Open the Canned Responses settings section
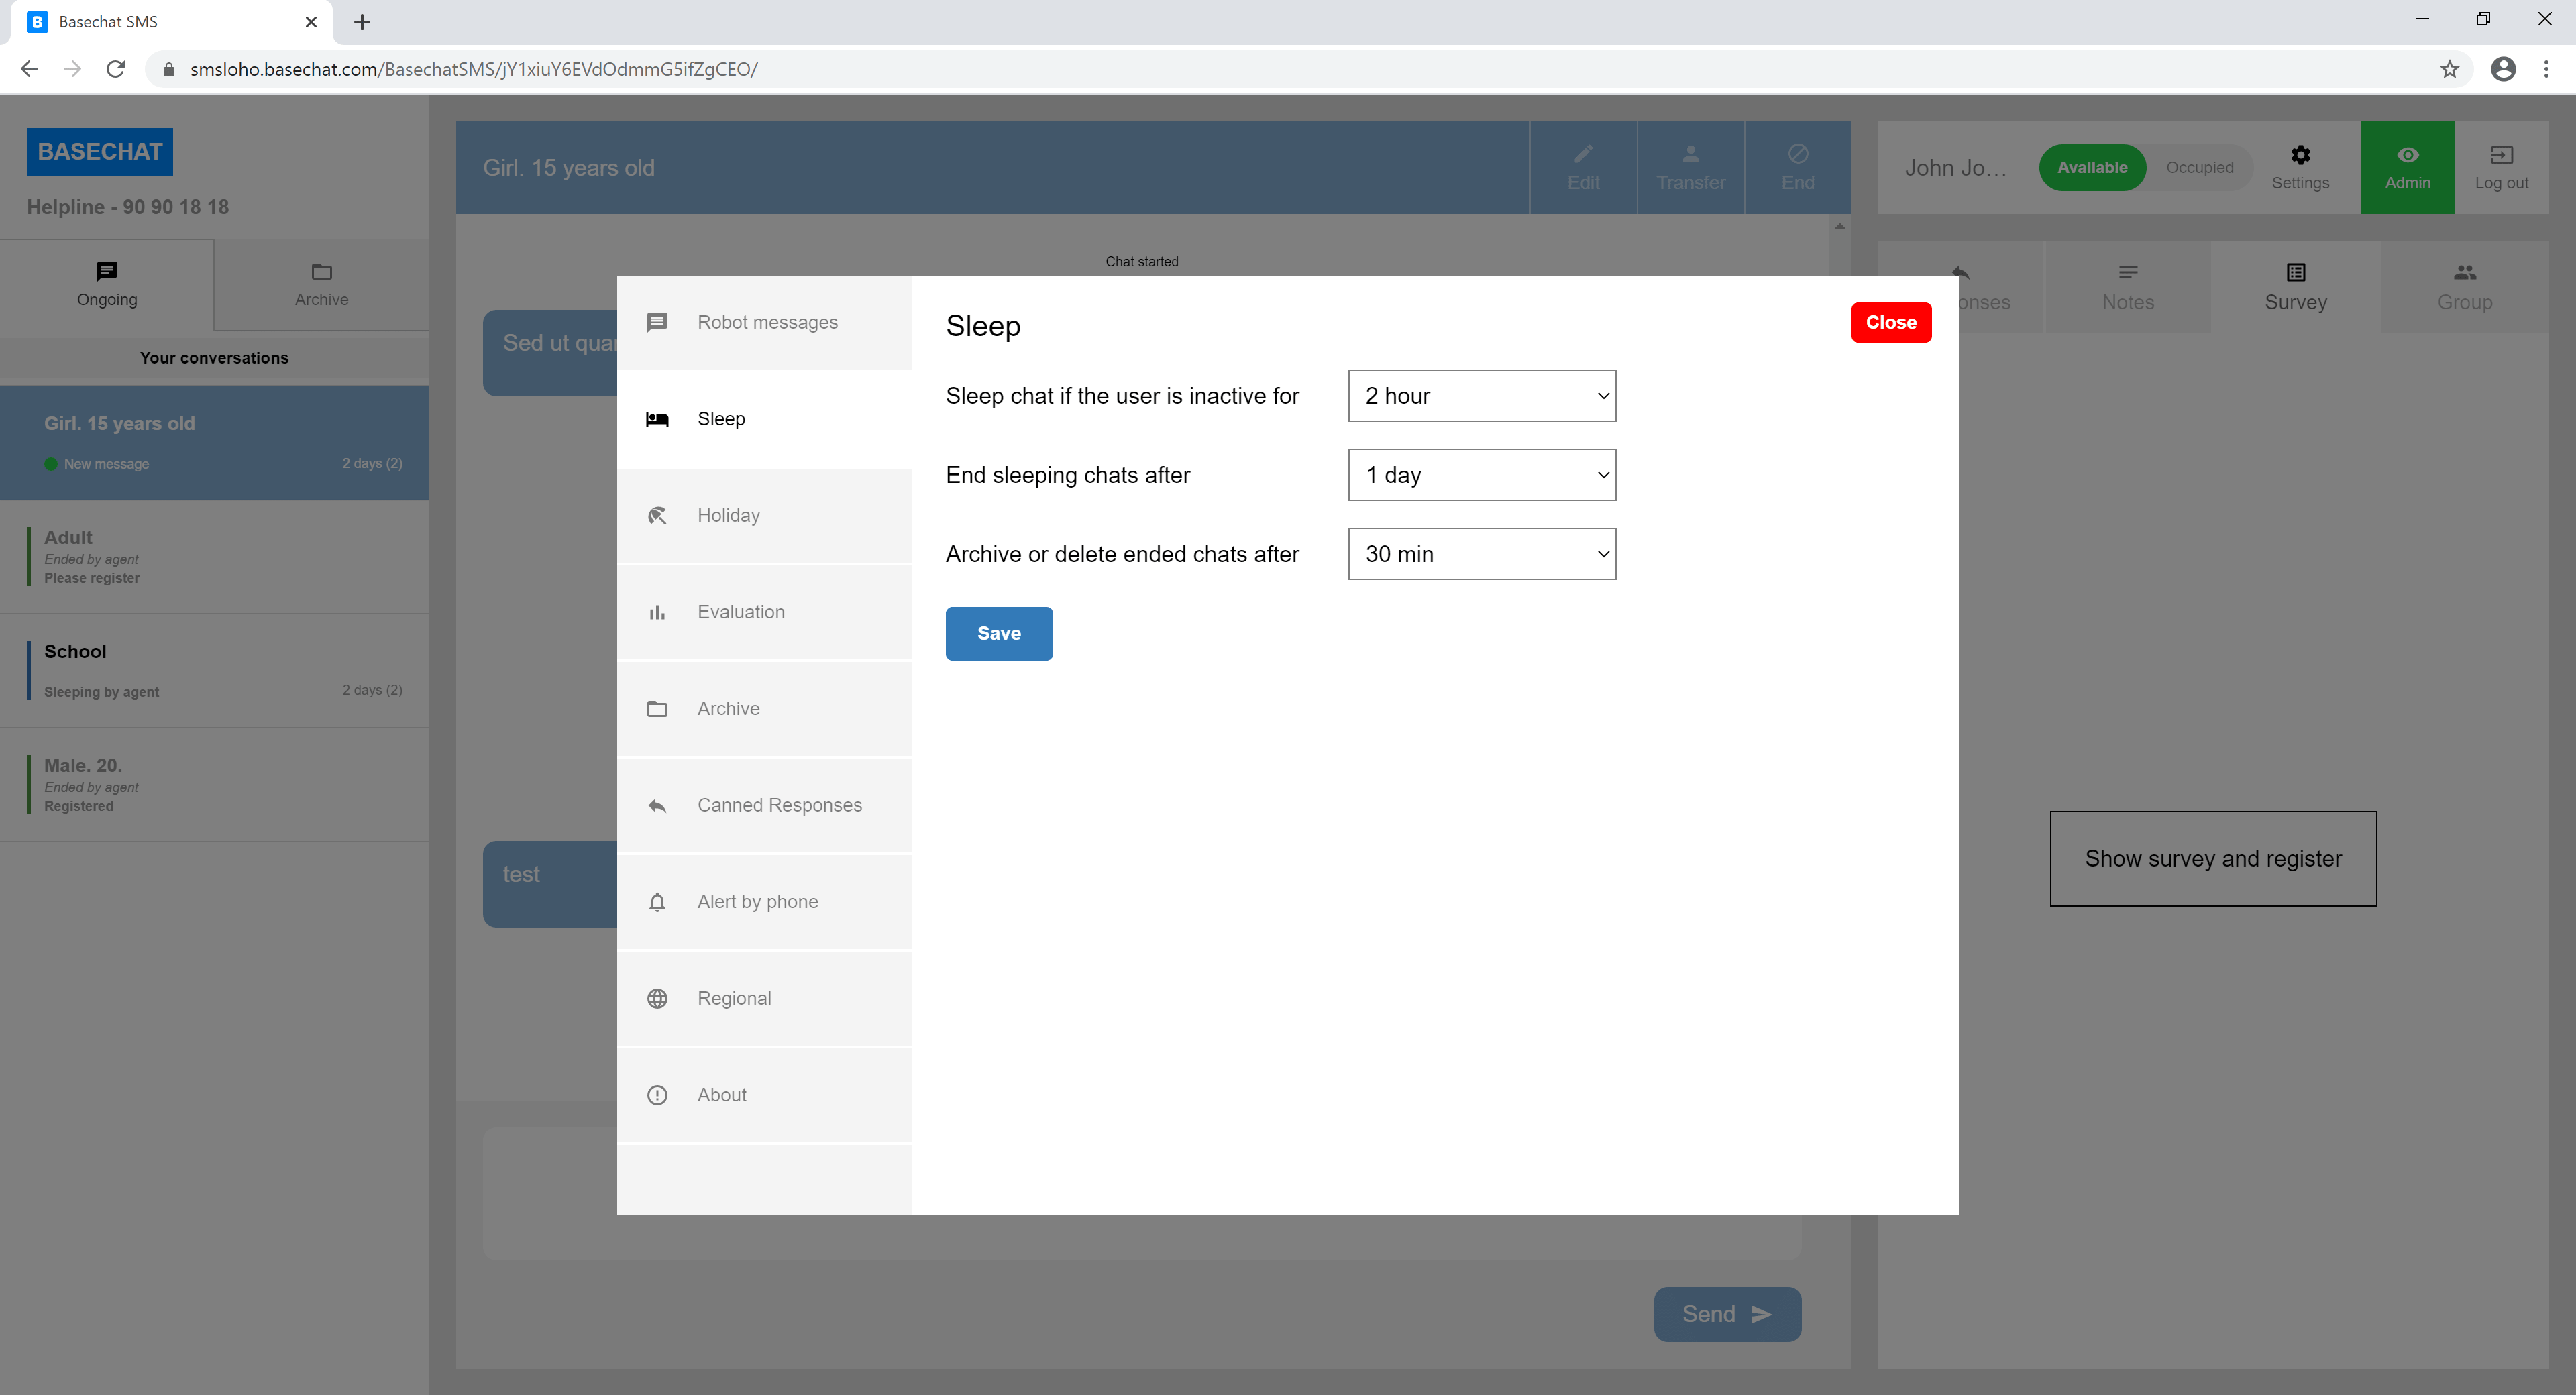Viewport: 2576px width, 1395px height. pos(765,805)
